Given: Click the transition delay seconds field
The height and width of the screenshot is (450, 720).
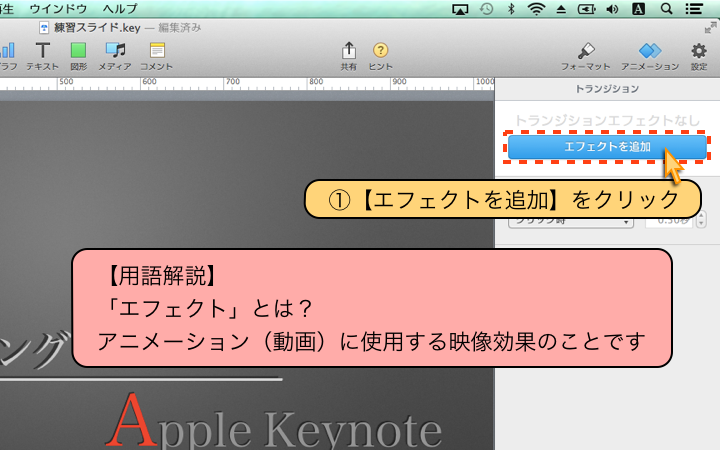Looking at the screenshot, I should tap(669, 222).
